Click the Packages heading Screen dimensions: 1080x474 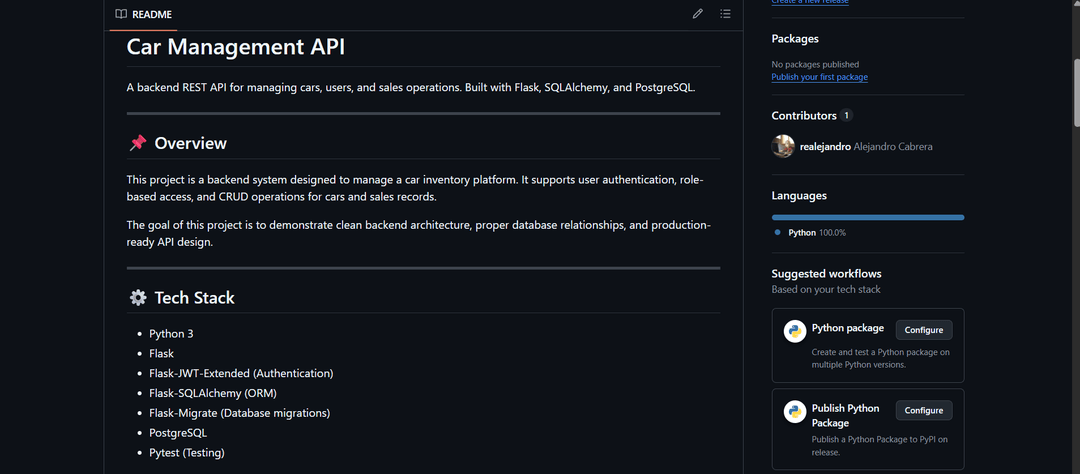[795, 39]
